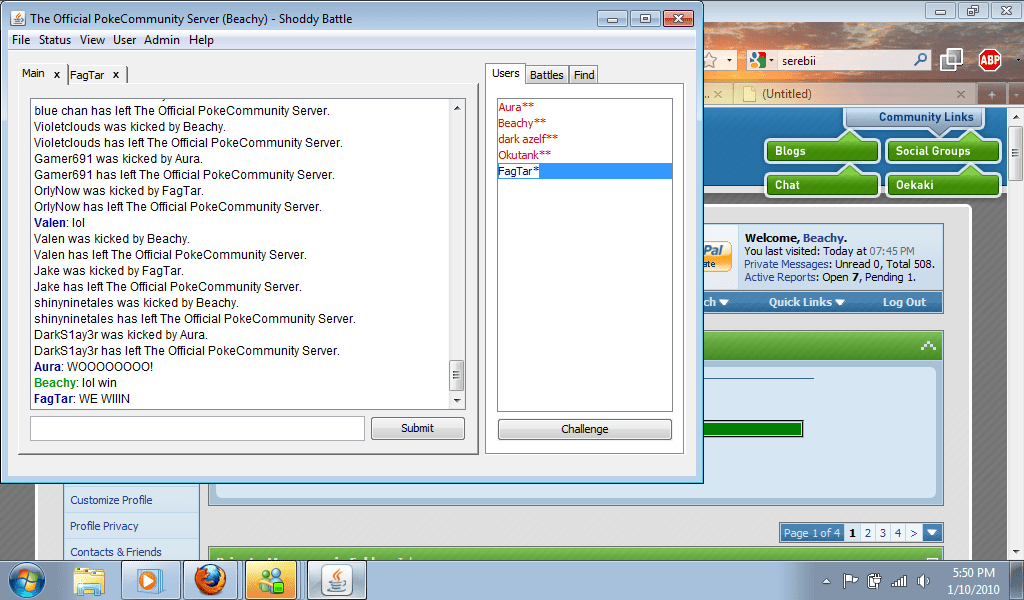Image resolution: width=1024 pixels, height=600 pixels.
Task: Go to page 3 in the pagination
Action: (883, 533)
